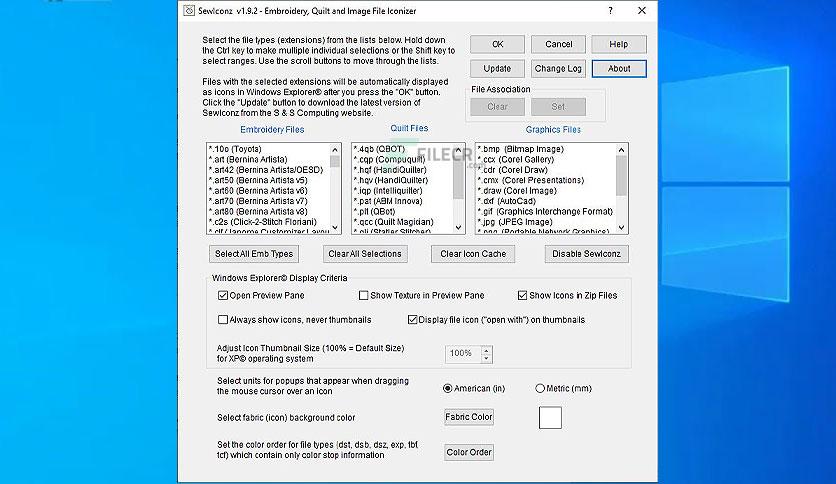Select *.iqp (Intelliquilter) entry
The image size is (836, 484).
click(403, 191)
